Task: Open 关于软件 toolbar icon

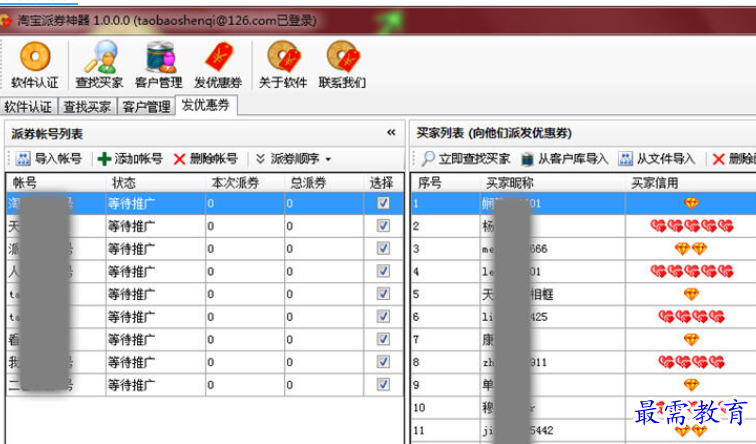Action: 283,65
